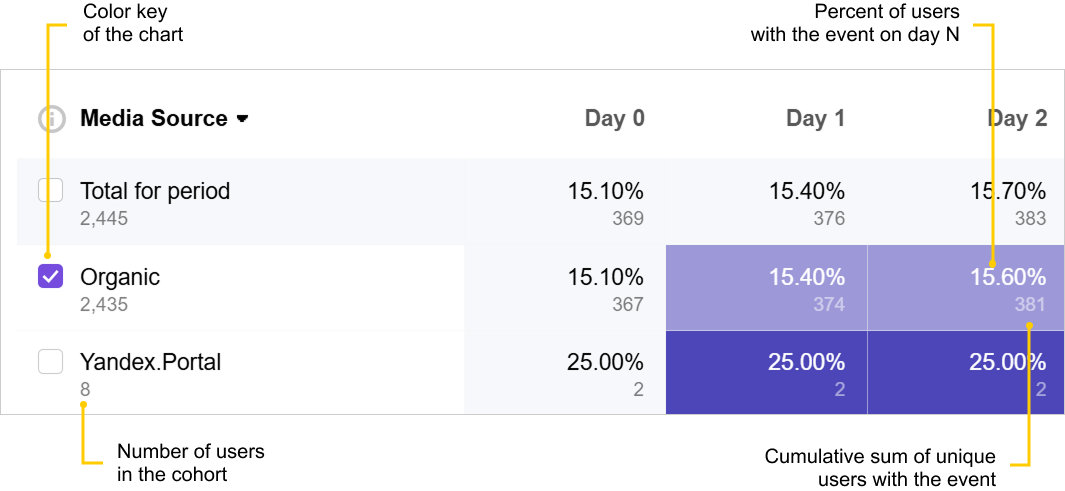Check the Total for period checkbox
The image size is (1065, 491).
click(x=51, y=190)
